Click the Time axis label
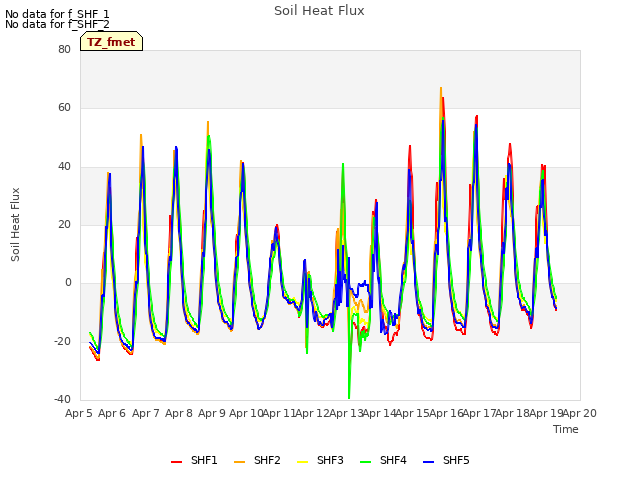Screen dimensions: 640x480 click(566, 429)
